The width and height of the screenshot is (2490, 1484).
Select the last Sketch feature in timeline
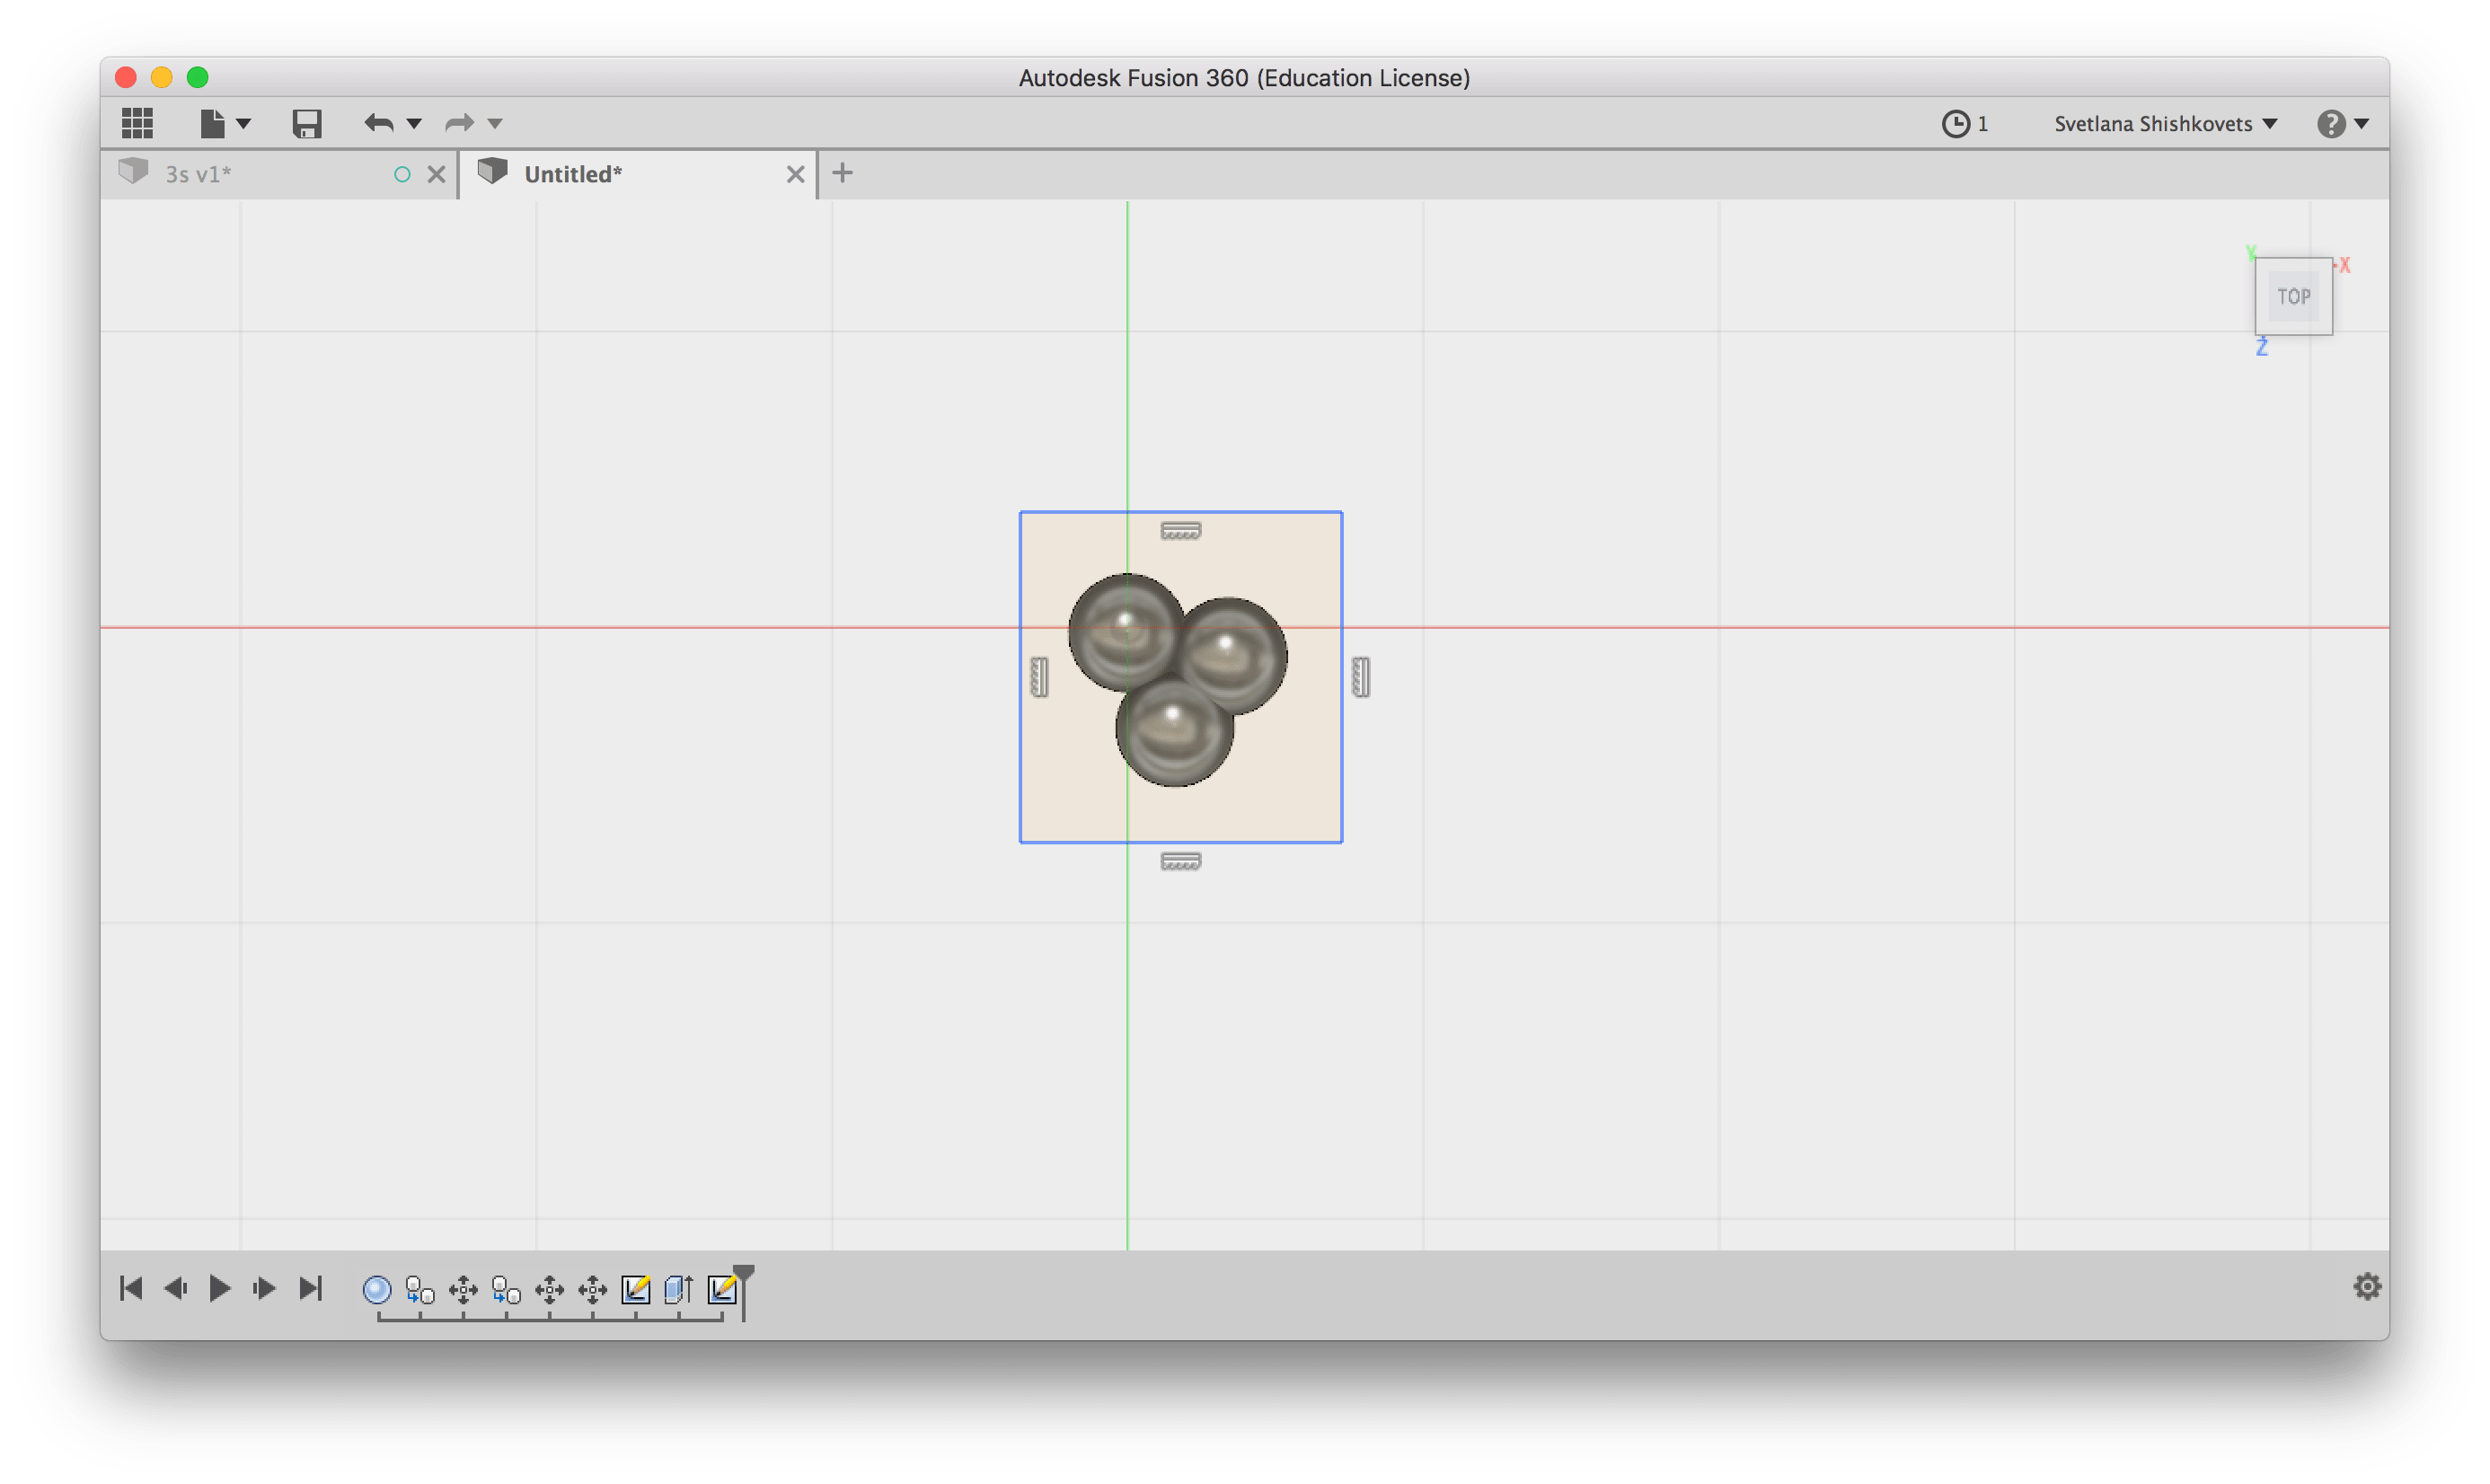point(721,1290)
